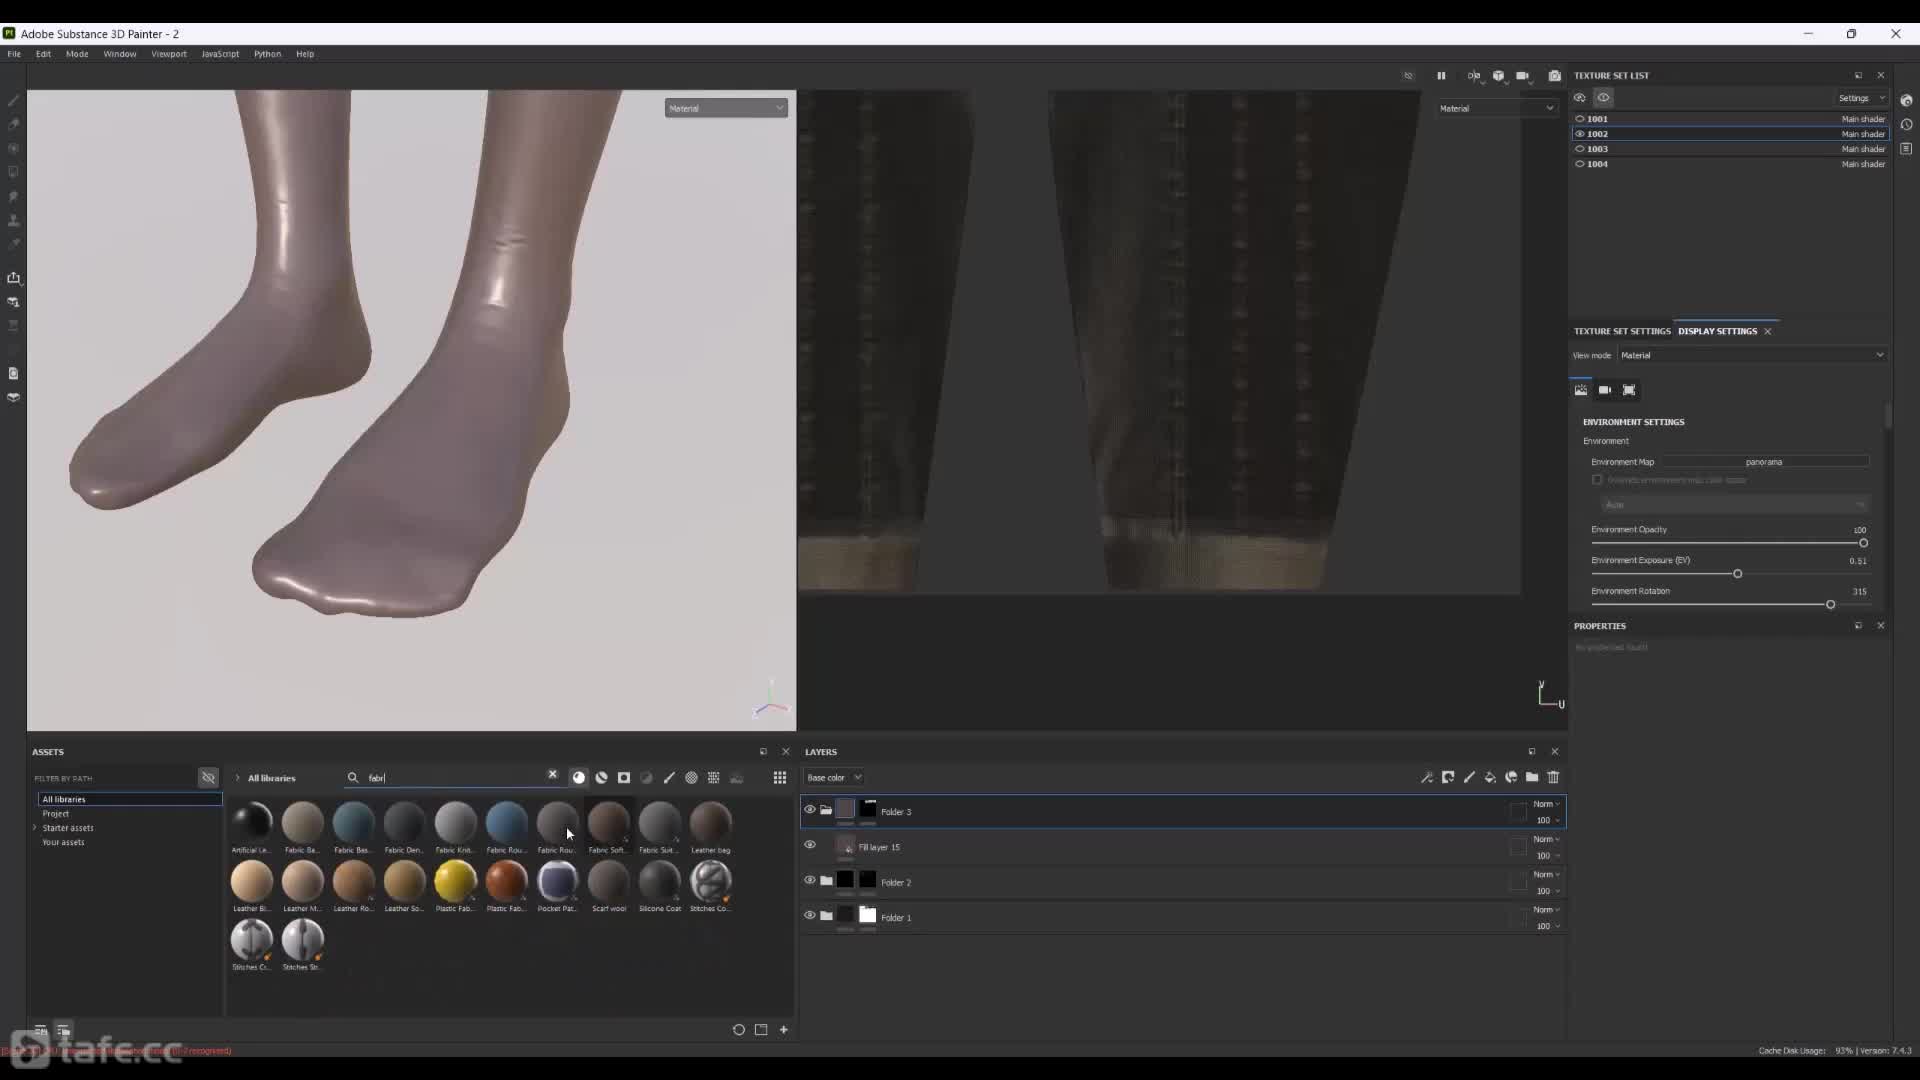Select Project in asset path list
Image resolution: width=1920 pixels, height=1080 pixels.
point(56,814)
